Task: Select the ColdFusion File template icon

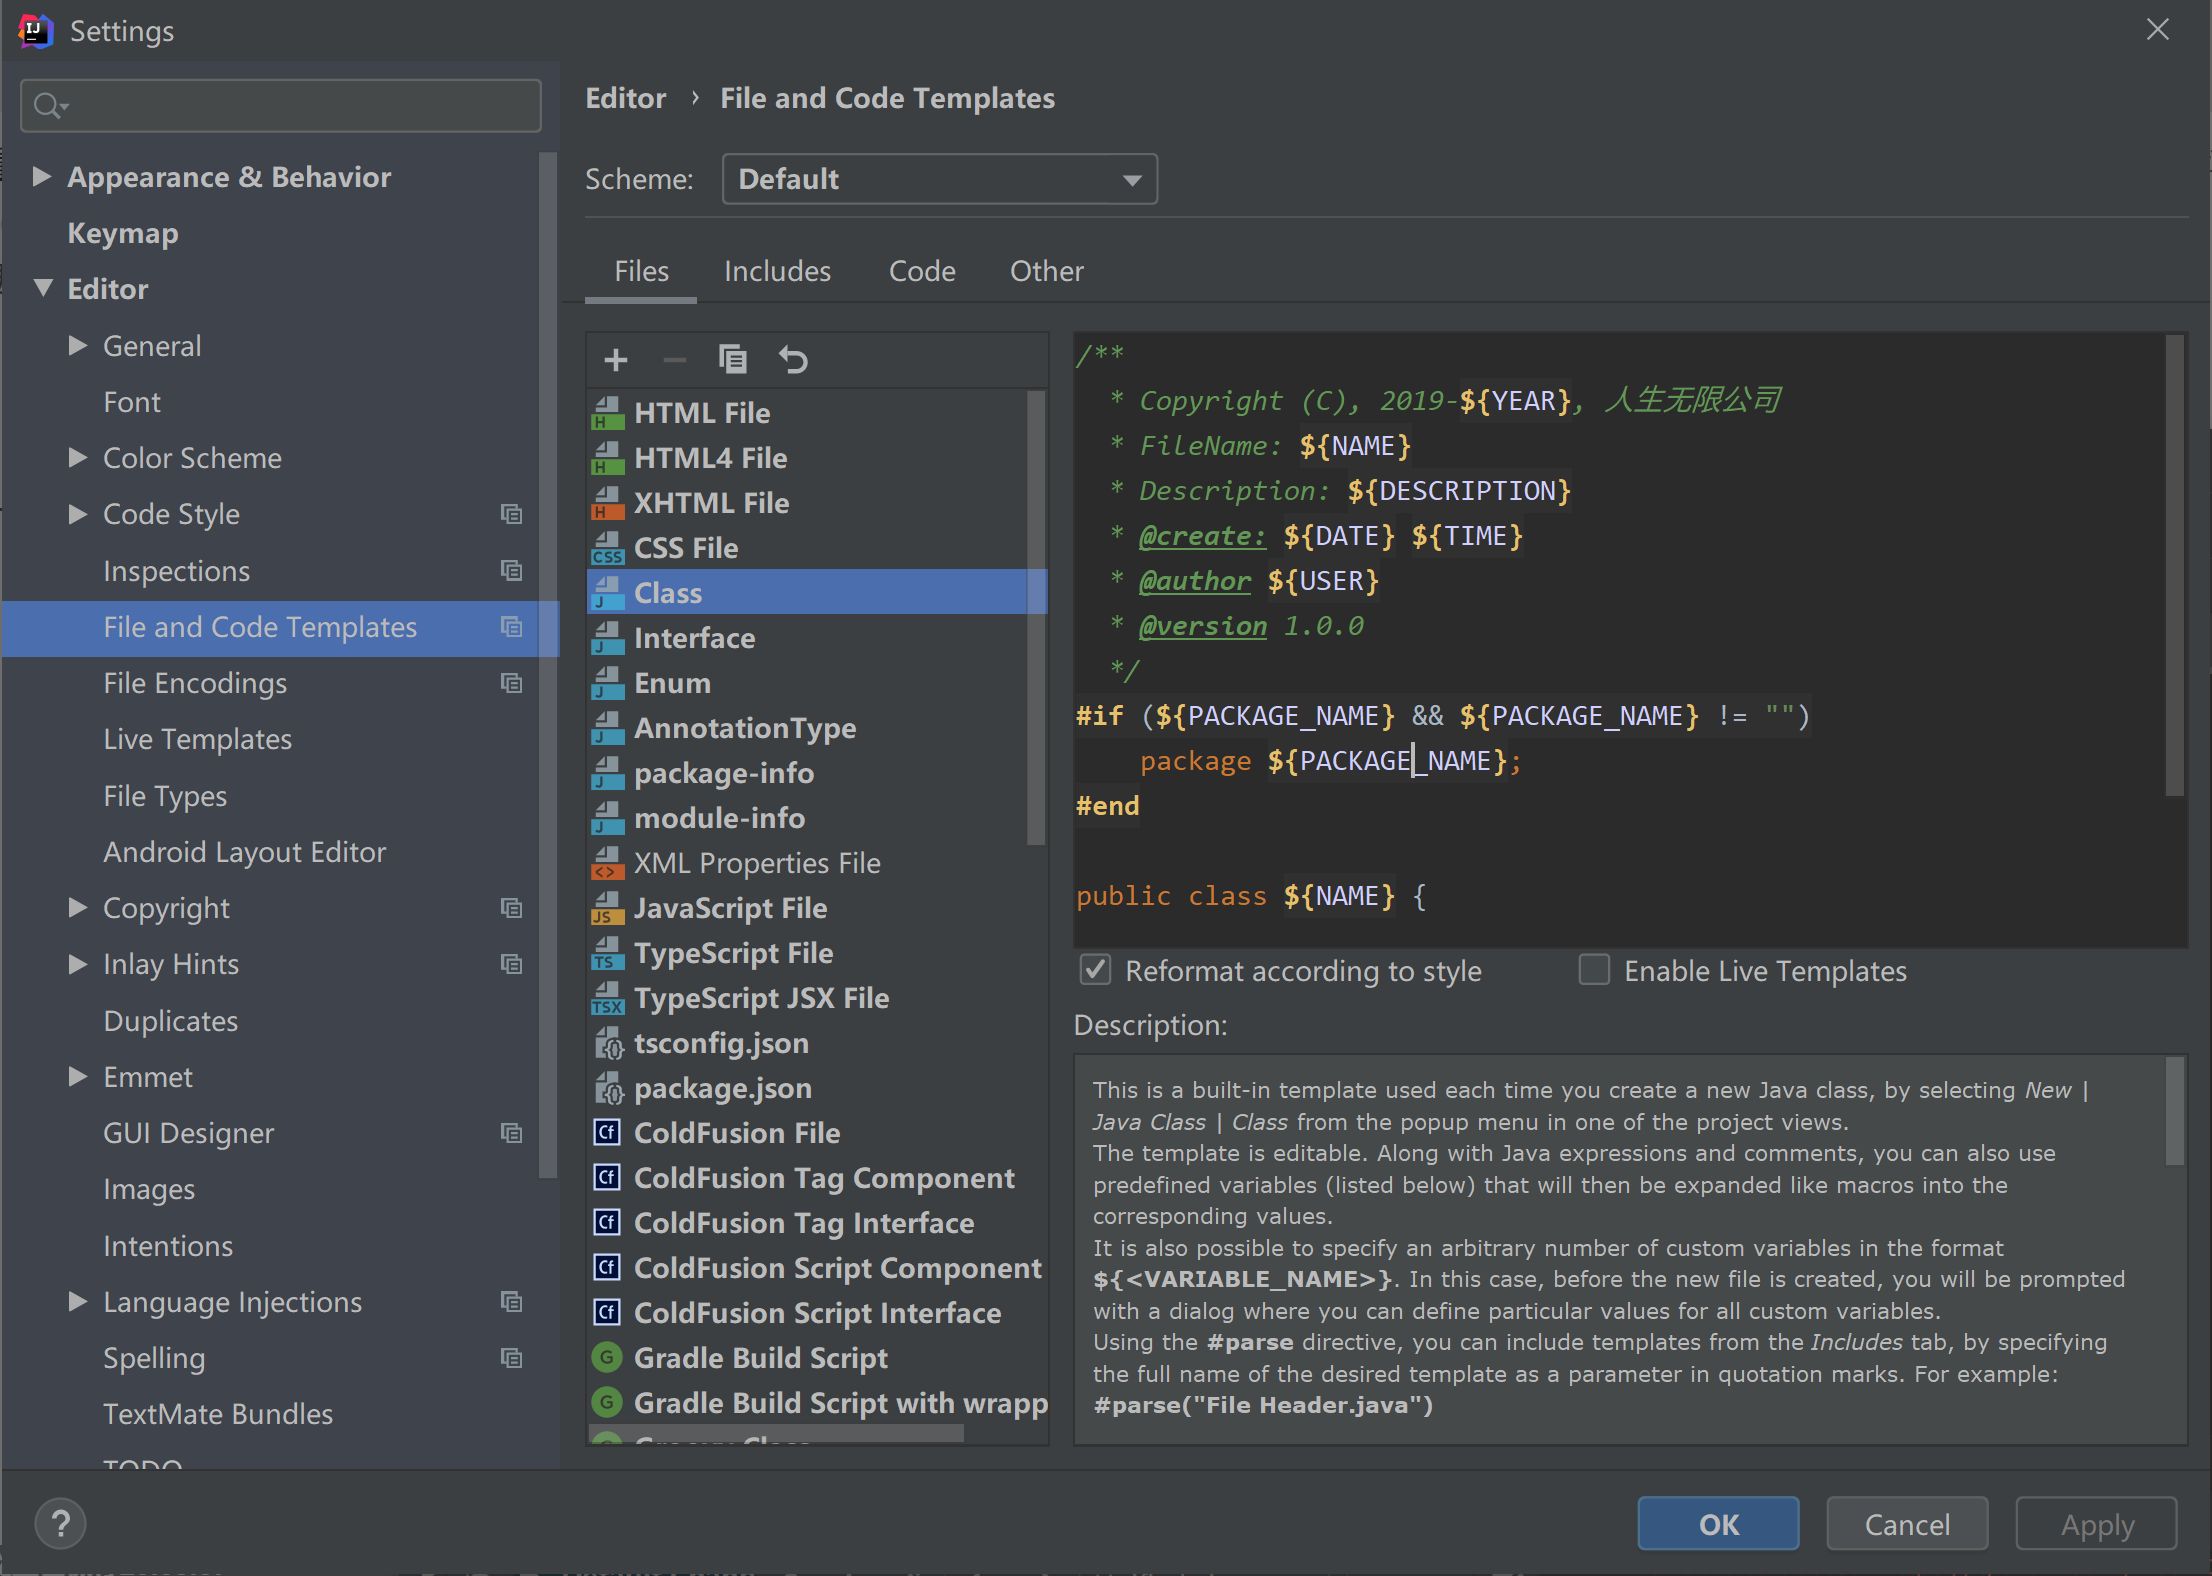Action: pyautogui.click(x=607, y=1133)
